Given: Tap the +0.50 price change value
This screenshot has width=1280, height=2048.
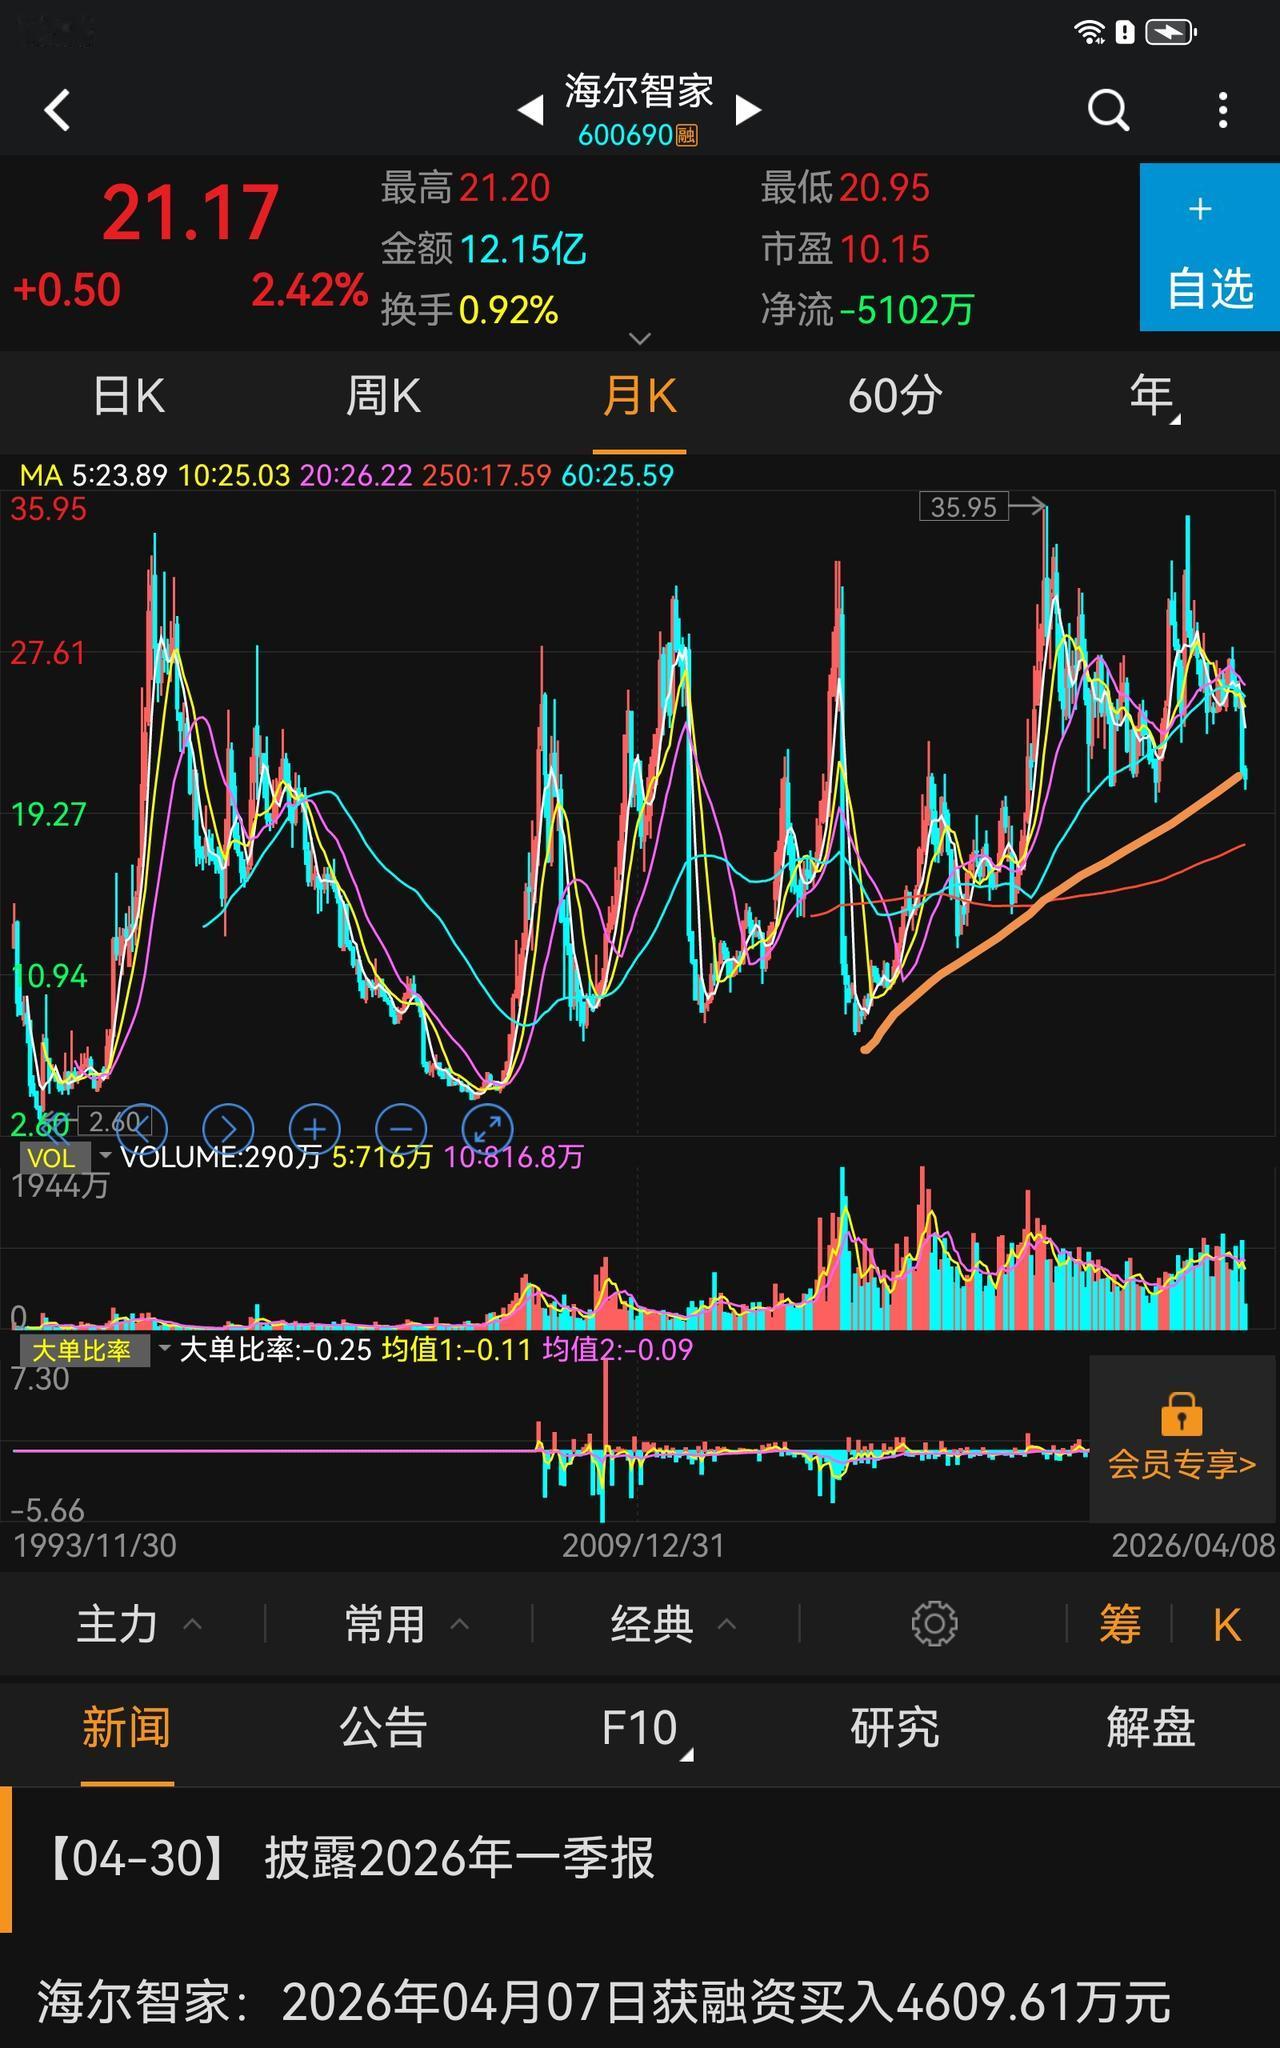Looking at the screenshot, I should click(x=66, y=291).
